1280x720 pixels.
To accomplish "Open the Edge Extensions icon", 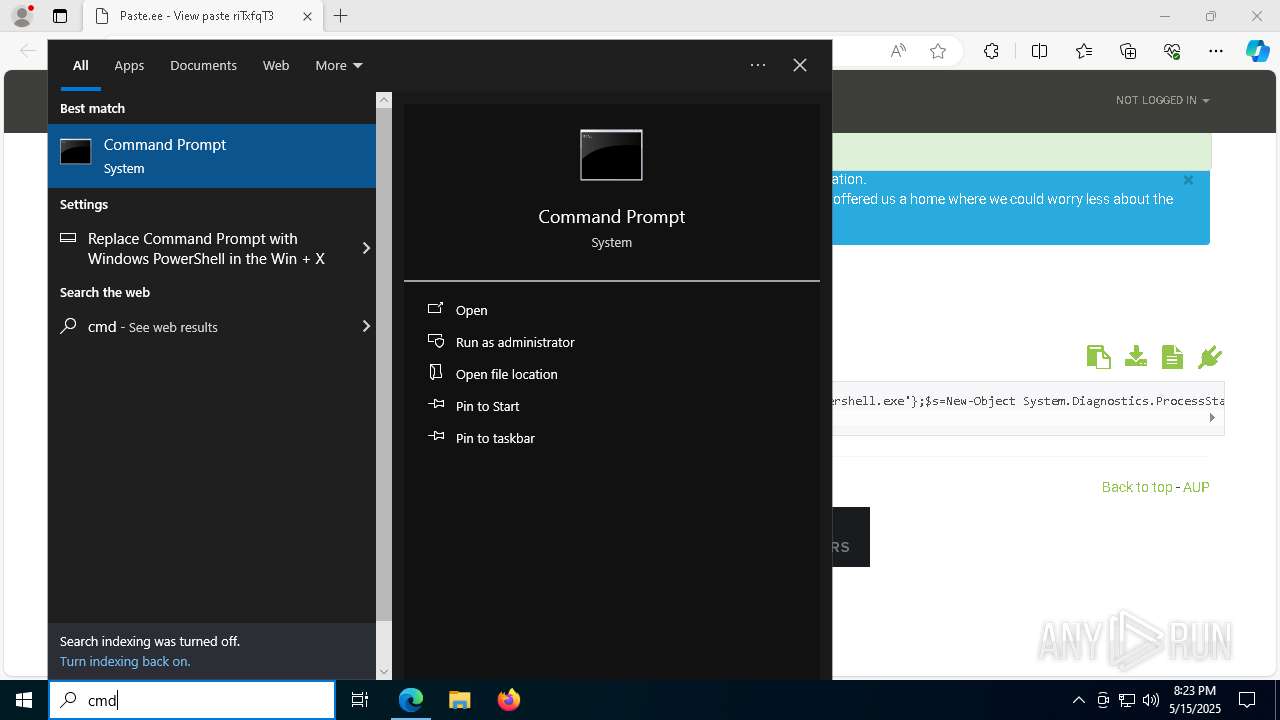I will click(991, 51).
